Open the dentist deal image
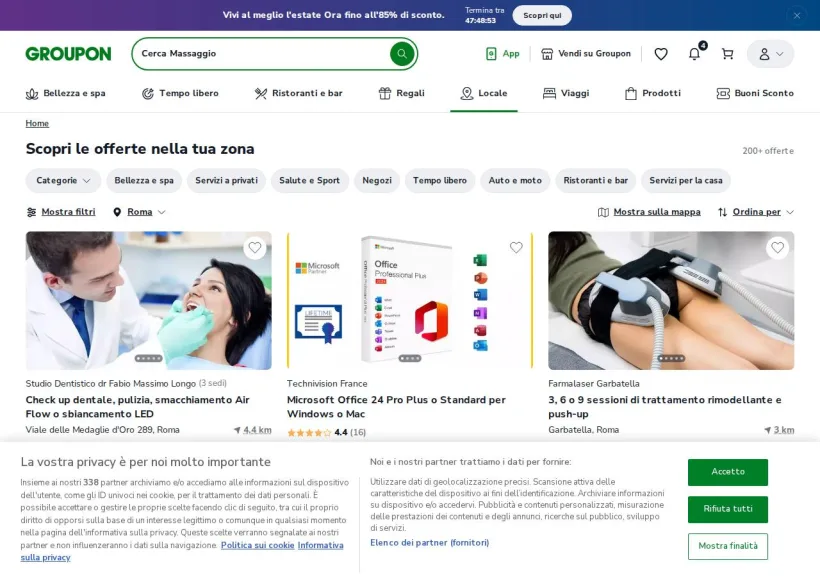This screenshot has height=577, width=820. click(149, 301)
